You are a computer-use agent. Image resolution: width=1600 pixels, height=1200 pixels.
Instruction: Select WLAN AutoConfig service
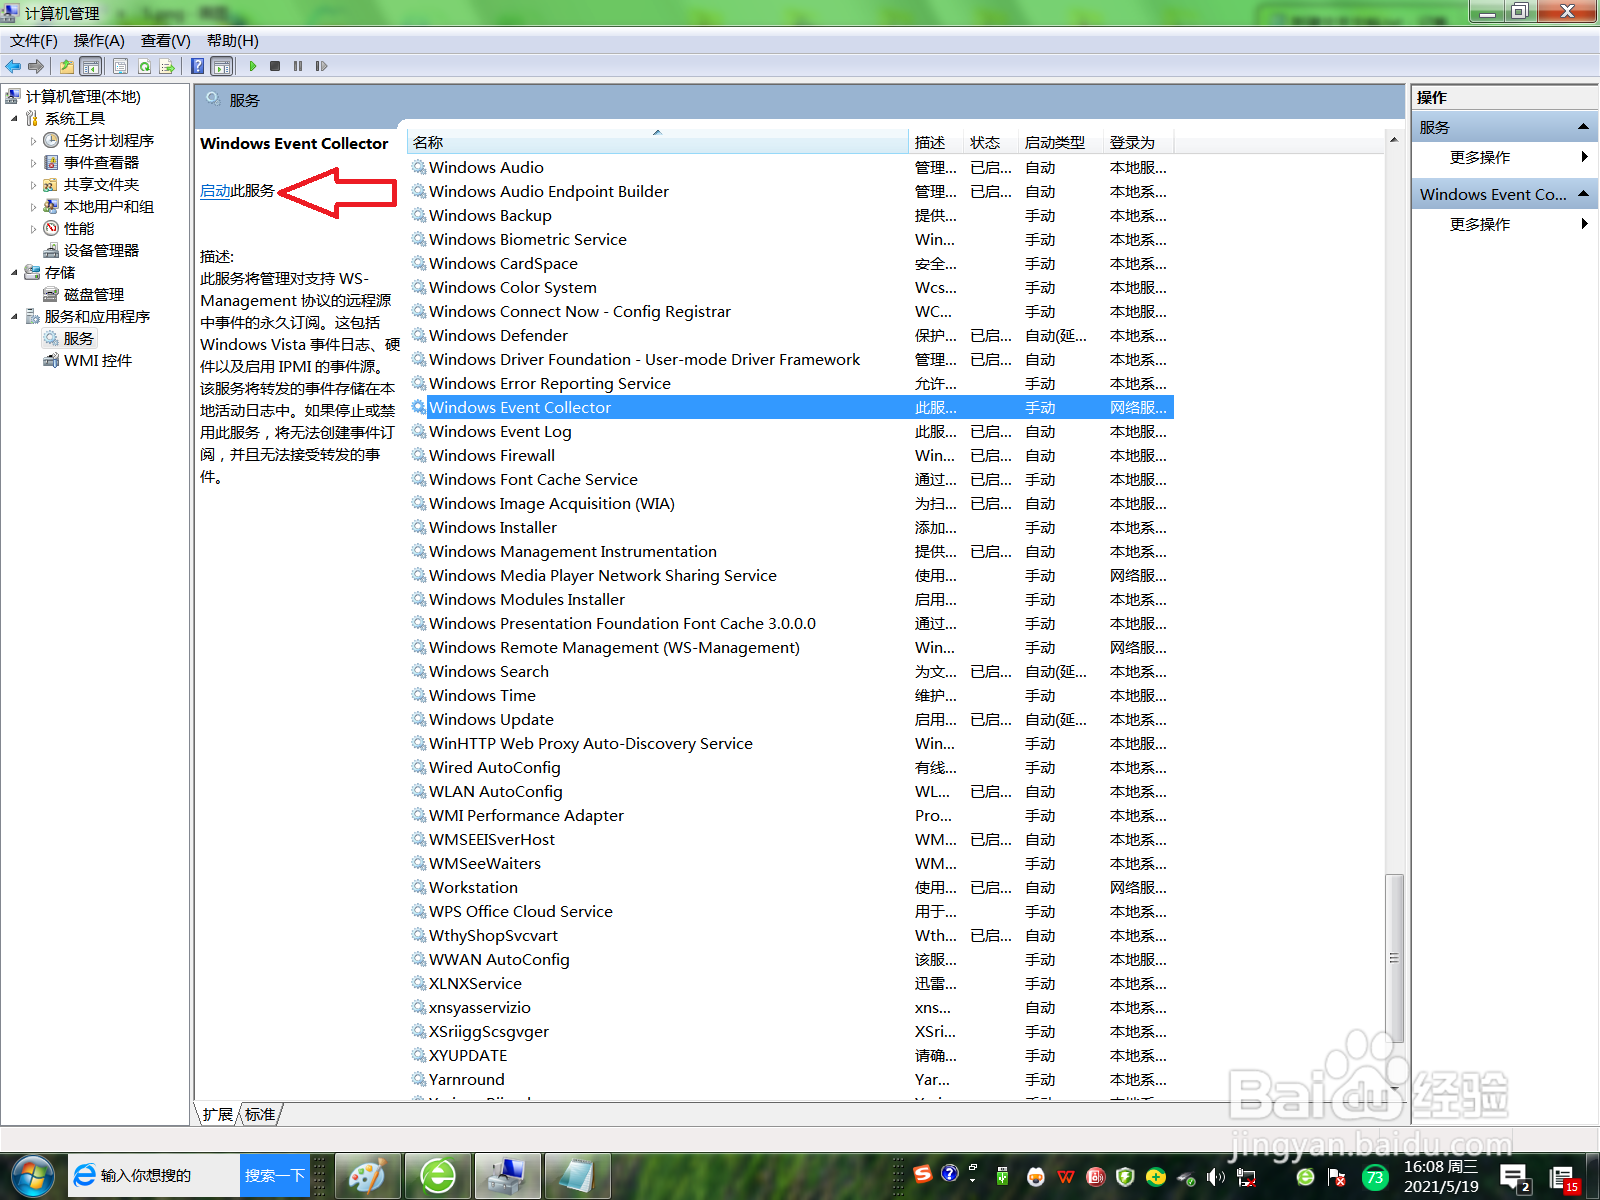[790, 792]
